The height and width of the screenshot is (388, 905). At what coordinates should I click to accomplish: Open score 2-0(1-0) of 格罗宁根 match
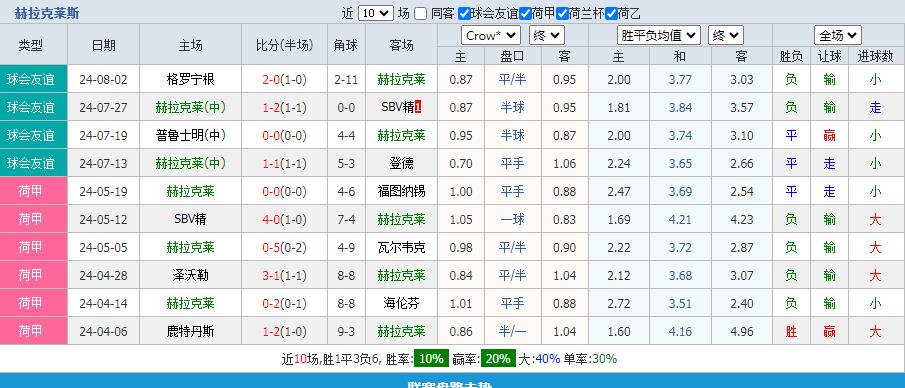285,79
